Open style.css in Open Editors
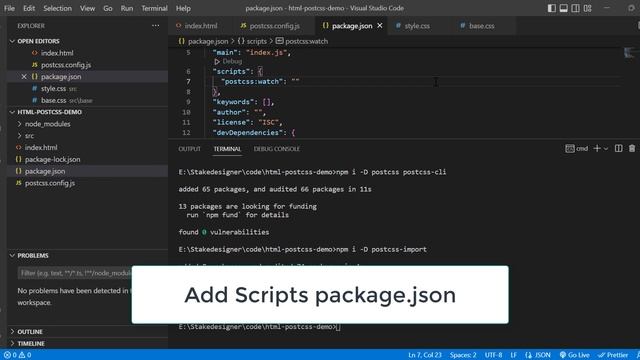The width and height of the screenshot is (640, 360). pos(53,89)
